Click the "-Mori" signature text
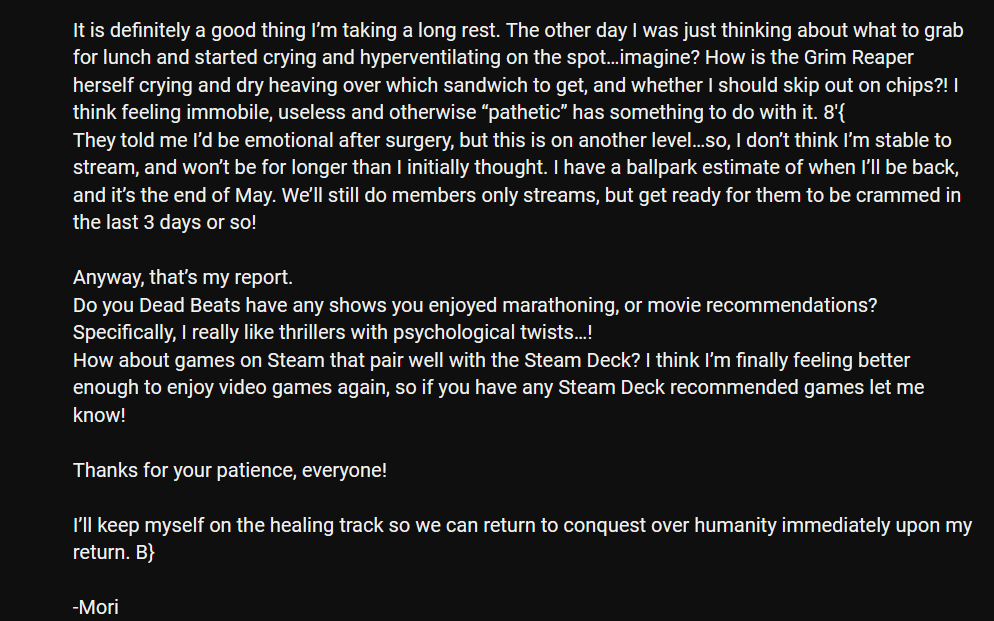This screenshot has width=994, height=621. [x=96, y=607]
